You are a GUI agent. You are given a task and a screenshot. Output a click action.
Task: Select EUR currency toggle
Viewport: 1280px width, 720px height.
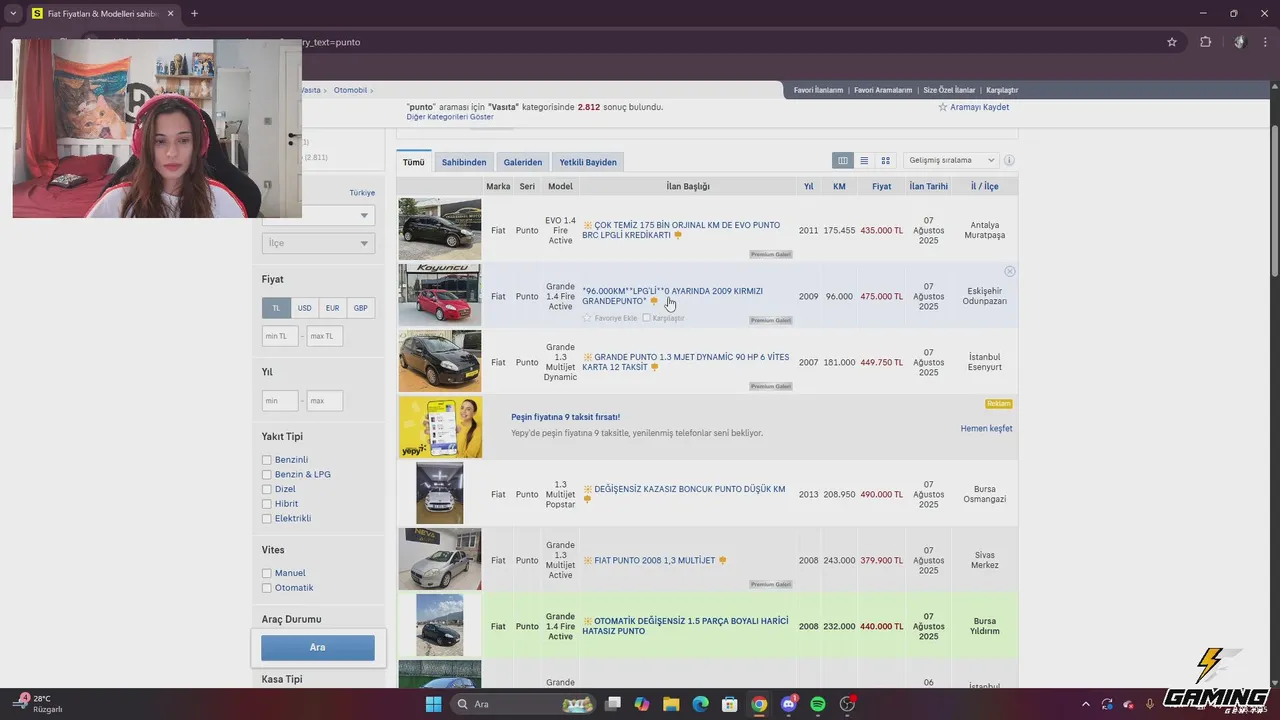[x=332, y=308]
